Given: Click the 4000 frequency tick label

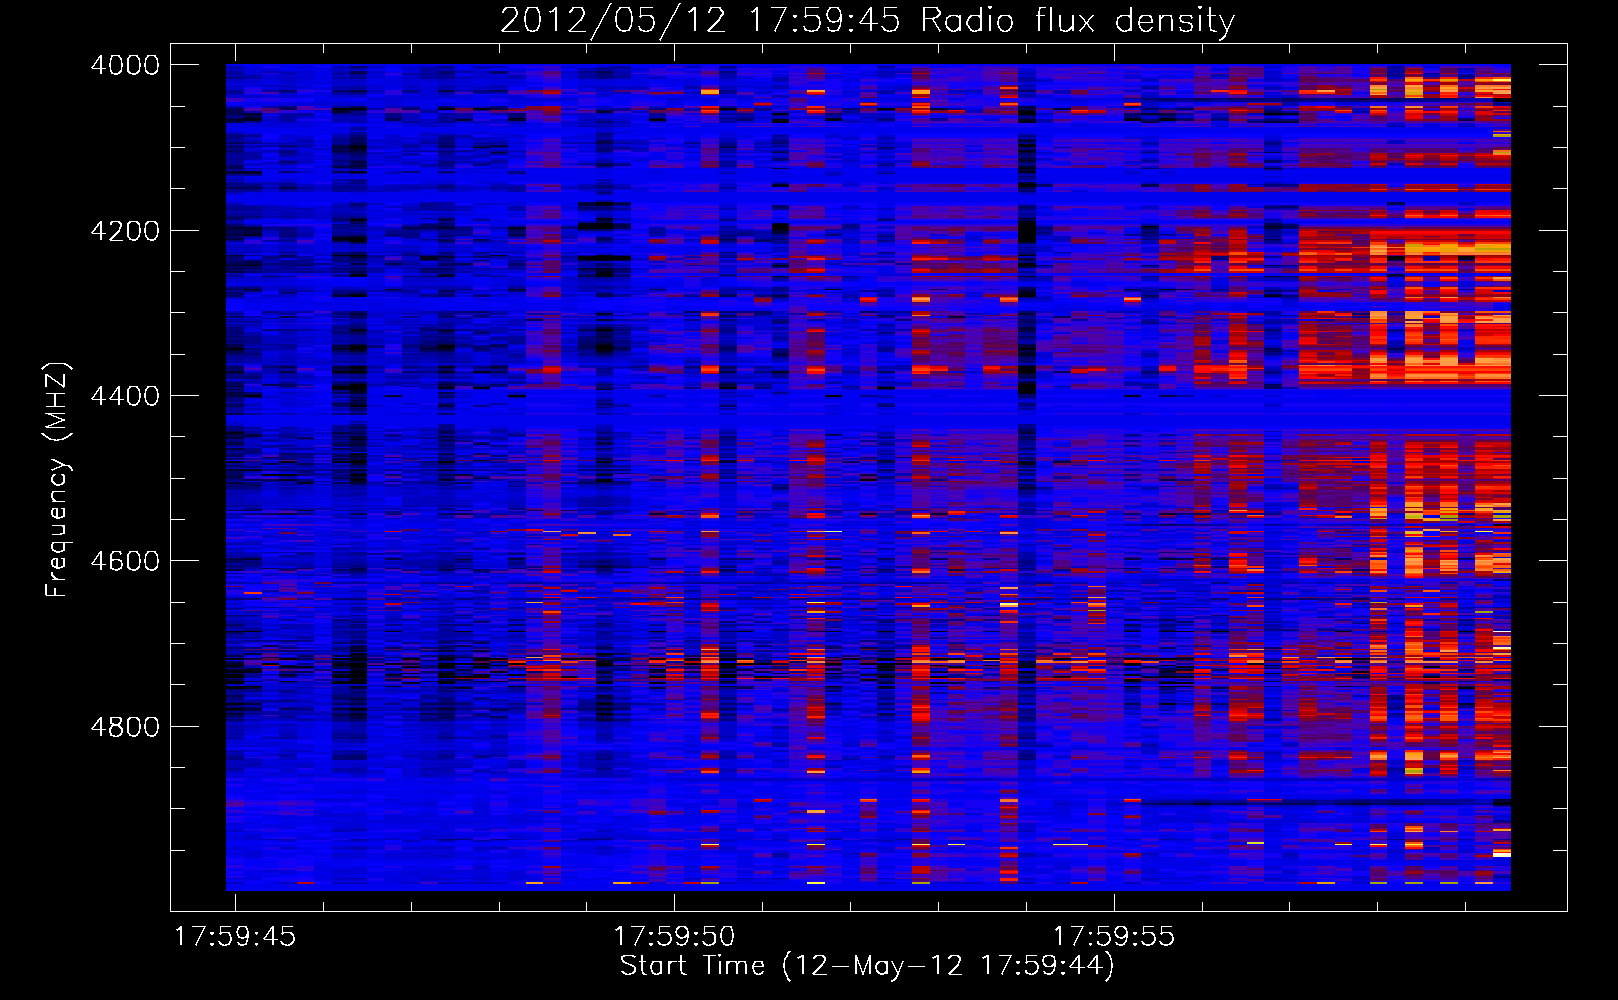Looking at the screenshot, I should (125, 65).
